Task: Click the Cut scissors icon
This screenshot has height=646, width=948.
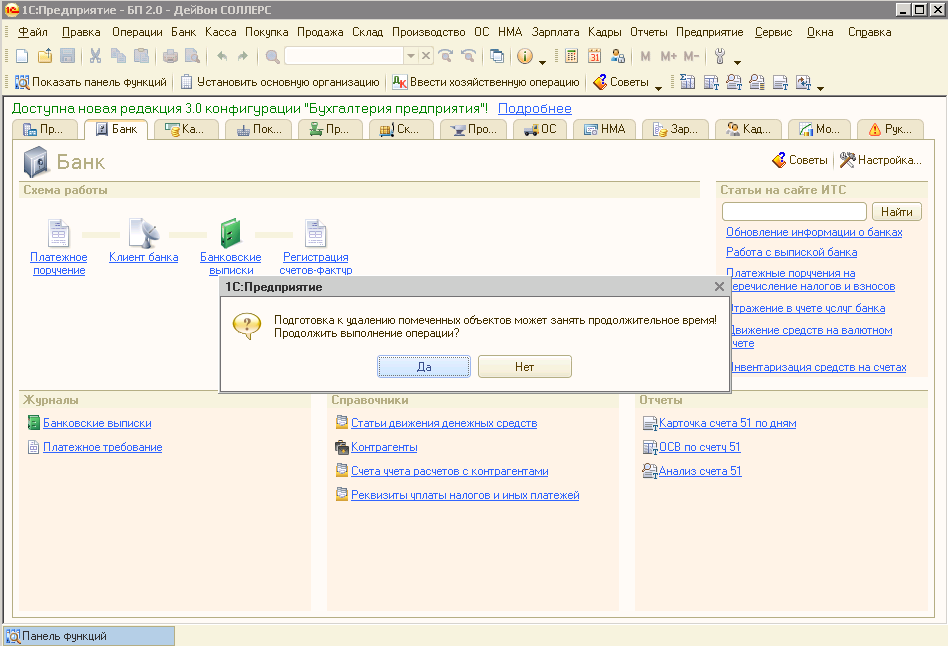Action: (95, 56)
